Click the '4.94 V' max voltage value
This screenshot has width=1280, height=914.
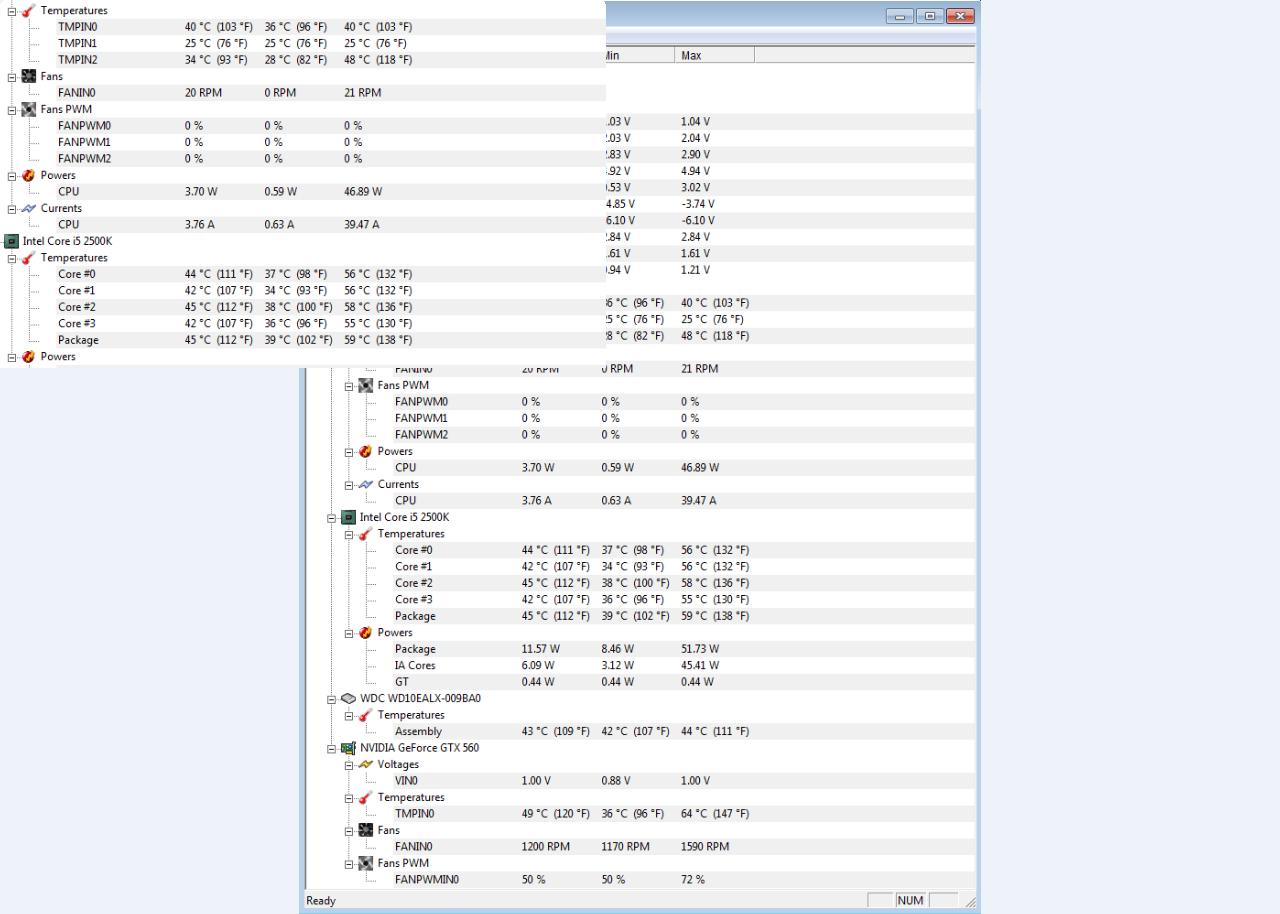696,171
